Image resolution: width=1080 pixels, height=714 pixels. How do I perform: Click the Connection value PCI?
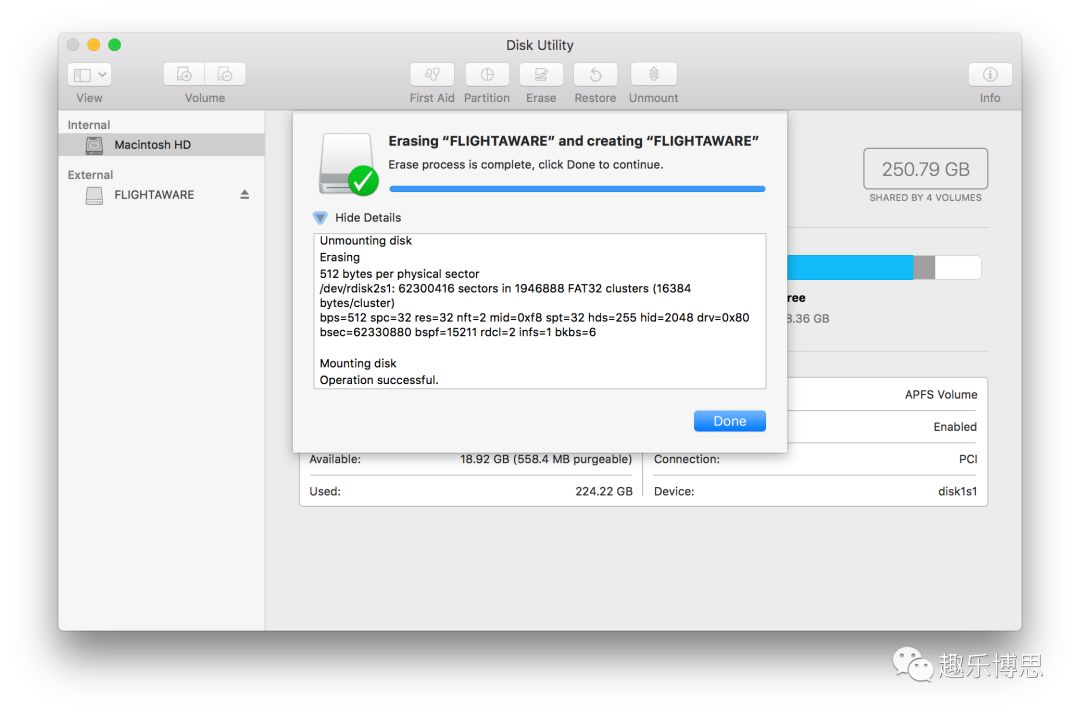(x=968, y=459)
